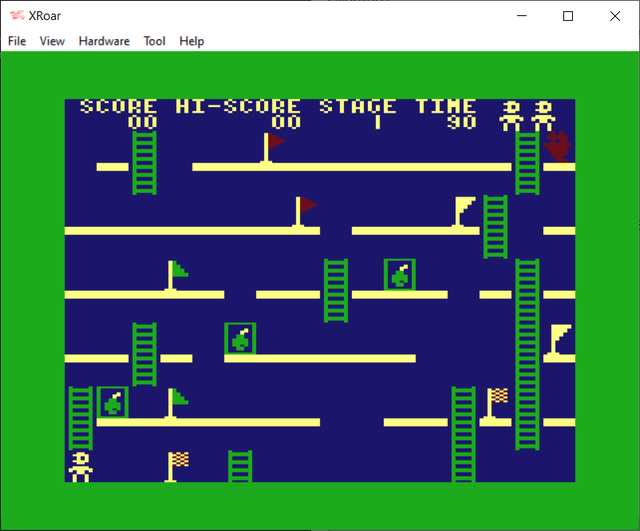Click the left extra-life figure beside TIME
This screenshot has width=640, height=531.
pyautogui.click(x=511, y=116)
